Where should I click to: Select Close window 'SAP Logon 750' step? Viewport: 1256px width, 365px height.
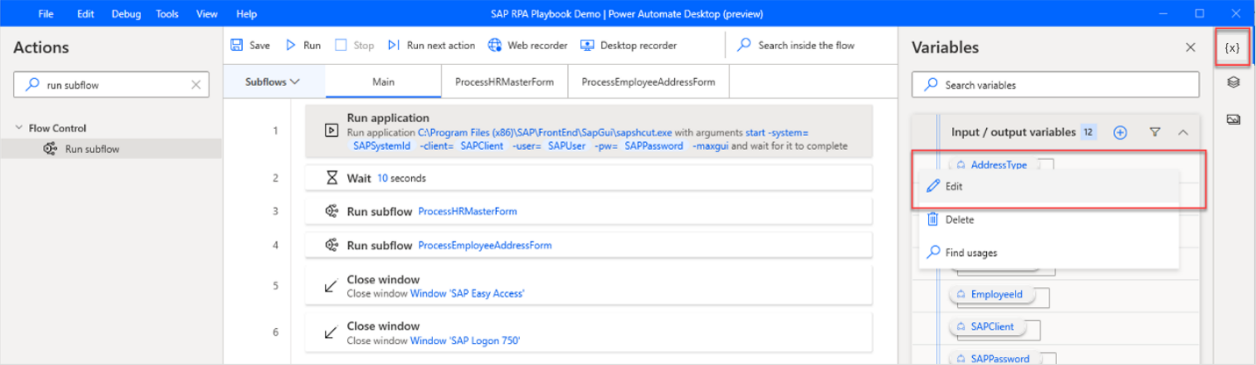pos(589,333)
